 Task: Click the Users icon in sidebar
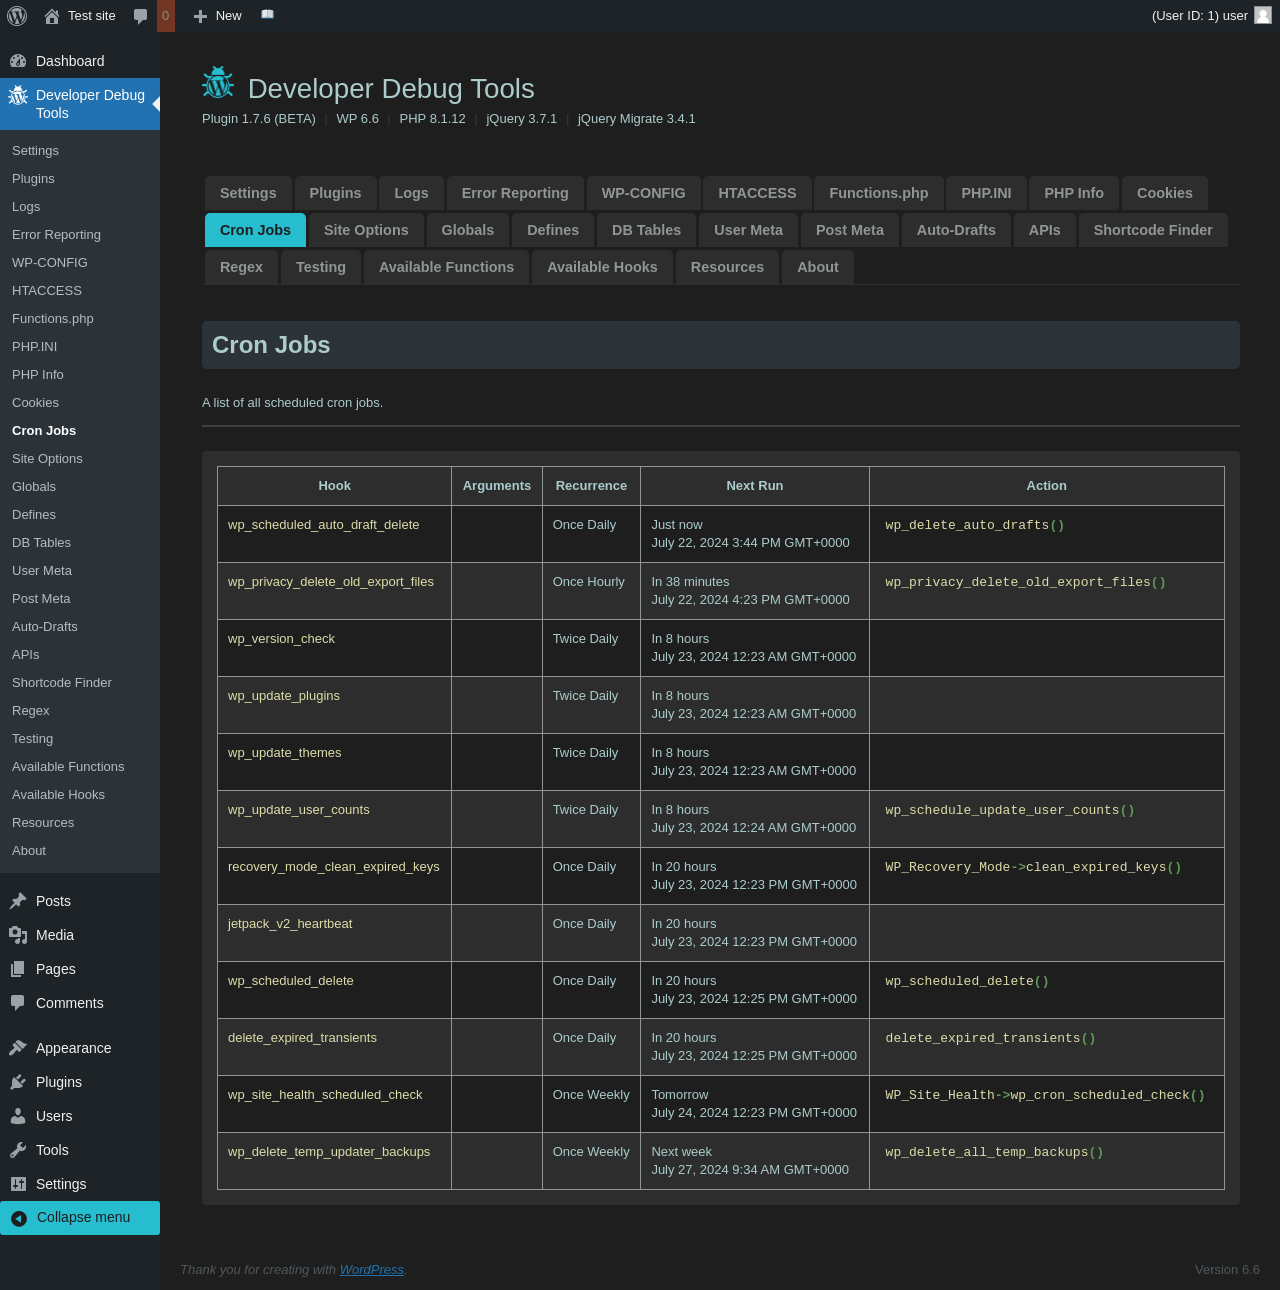[18, 1116]
